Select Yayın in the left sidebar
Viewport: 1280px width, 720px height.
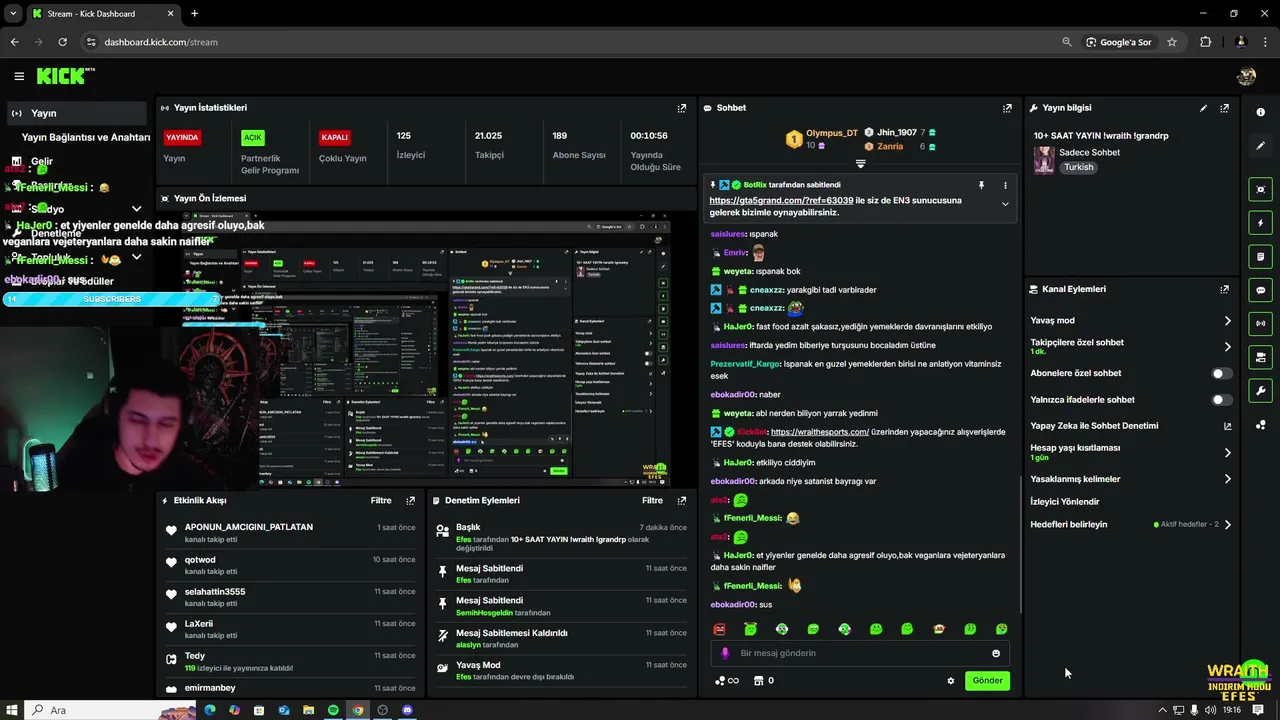click(76, 113)
